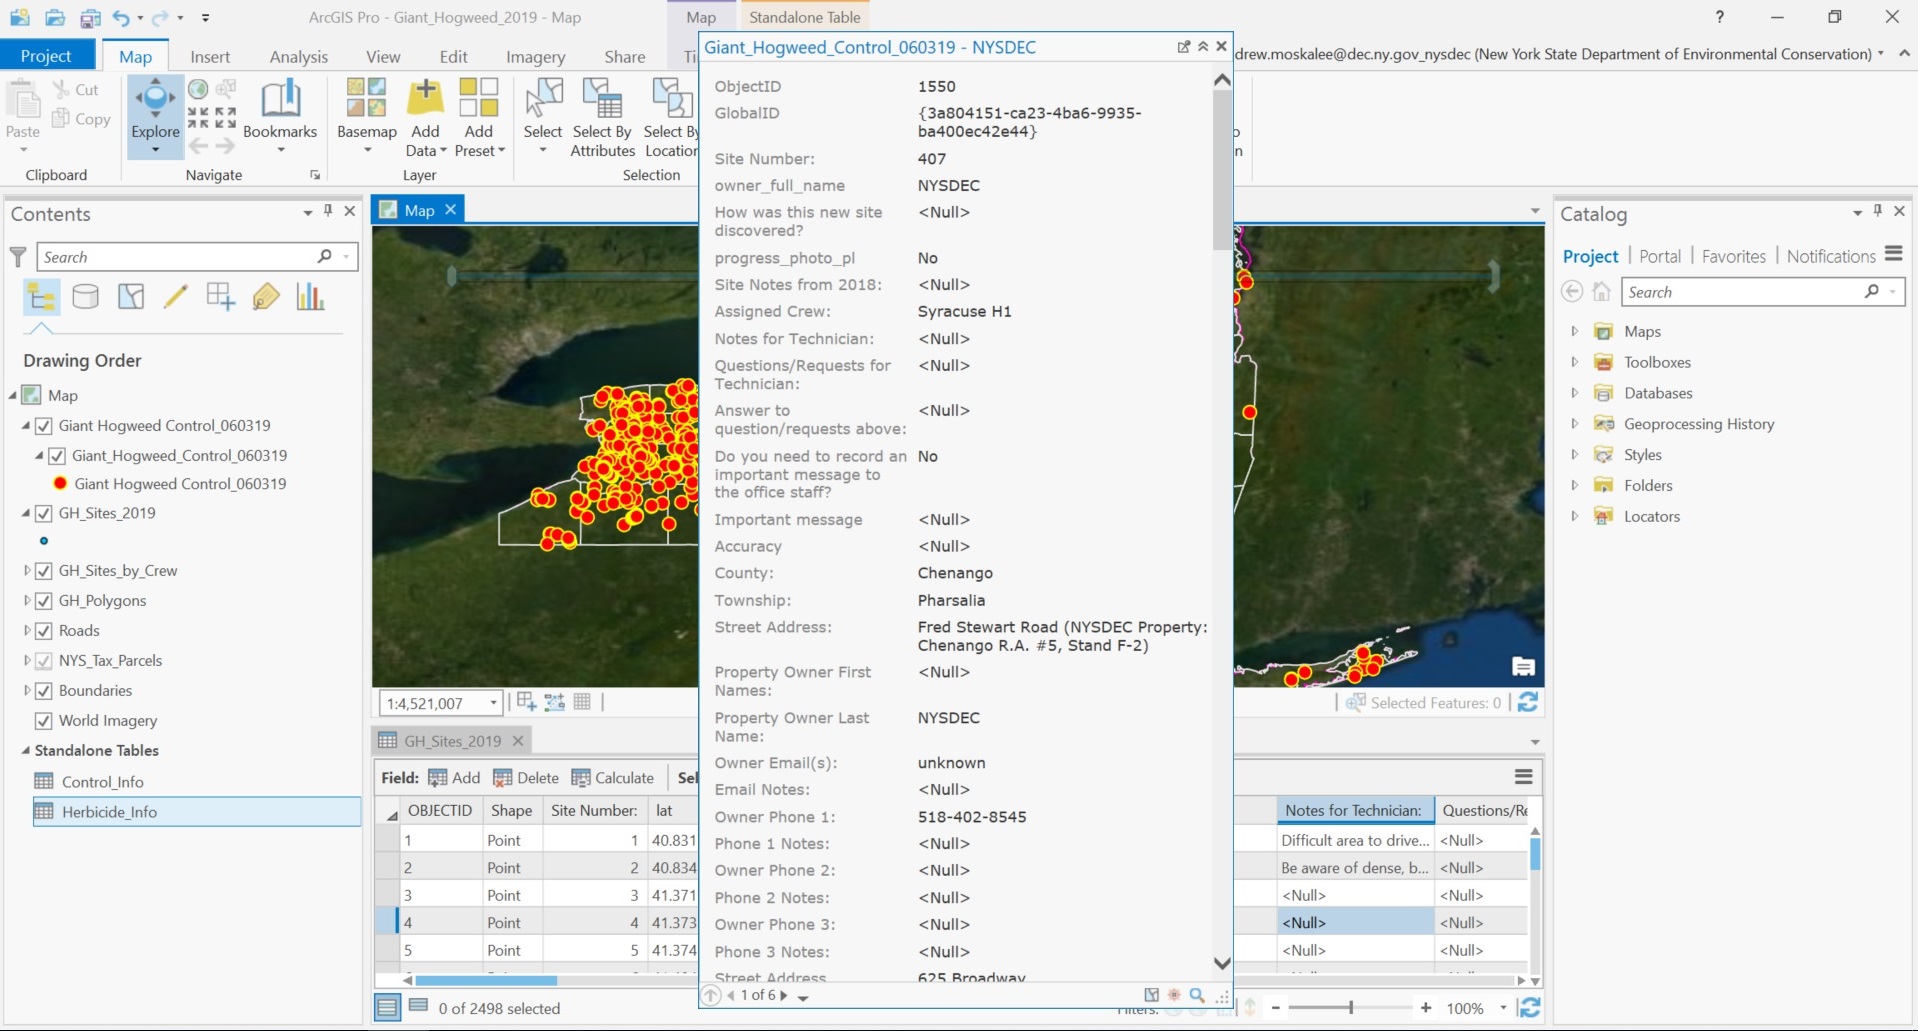Screen dimensions: 1918x1031
Task: Open the popup feature list dropdown
Action: [x=803, y=996]
